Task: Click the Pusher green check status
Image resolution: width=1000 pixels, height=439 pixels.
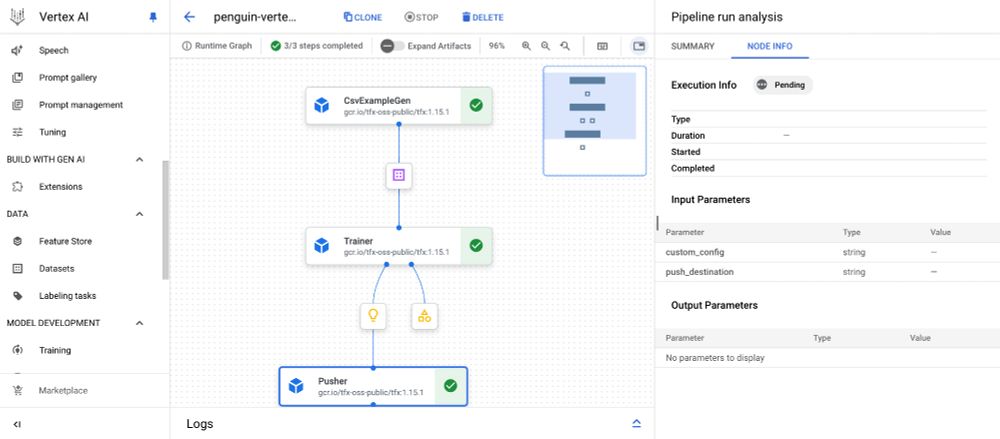Action: coord(450,386)
